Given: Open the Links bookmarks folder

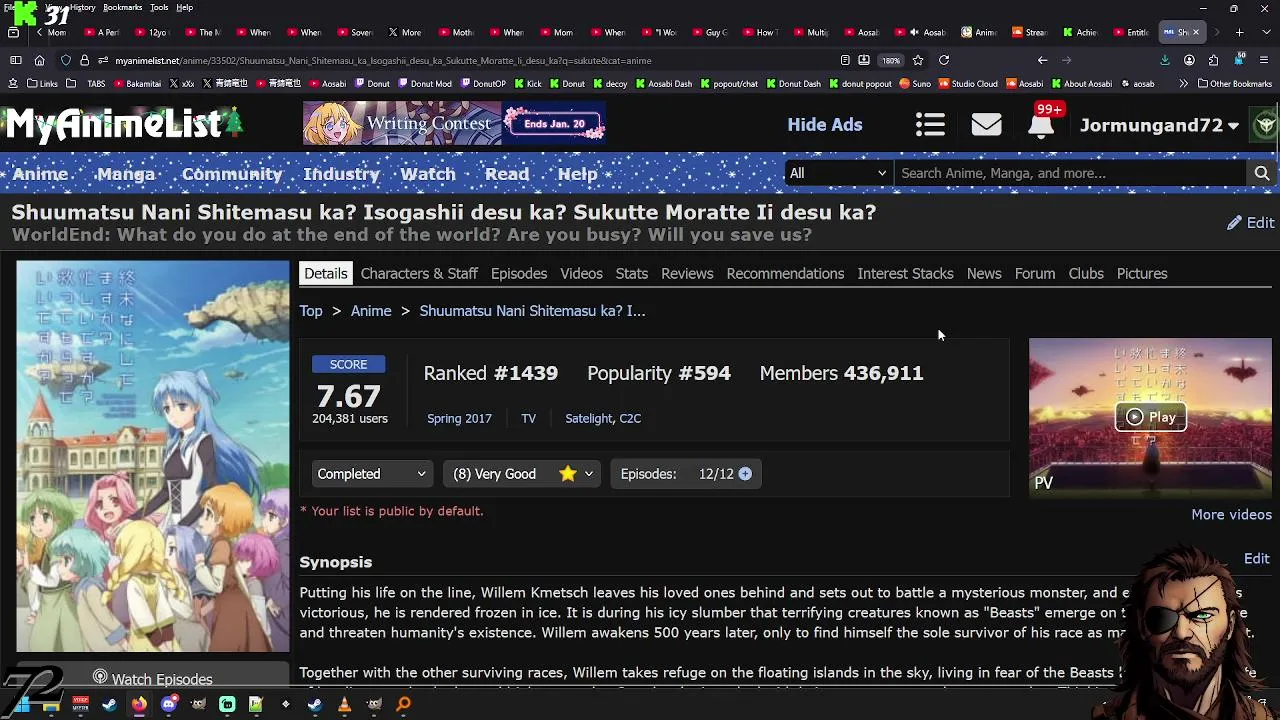Looking at the screenshot, I should 42,84.
